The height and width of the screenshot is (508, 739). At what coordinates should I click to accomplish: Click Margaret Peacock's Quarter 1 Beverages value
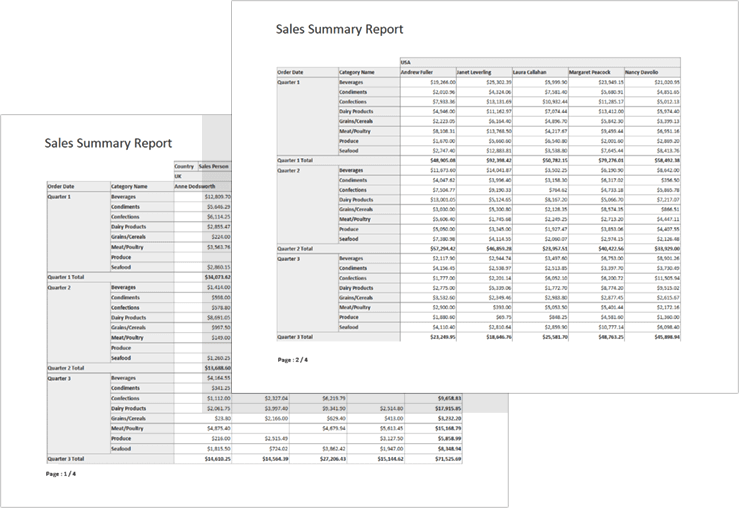click(x=611, y=82)
